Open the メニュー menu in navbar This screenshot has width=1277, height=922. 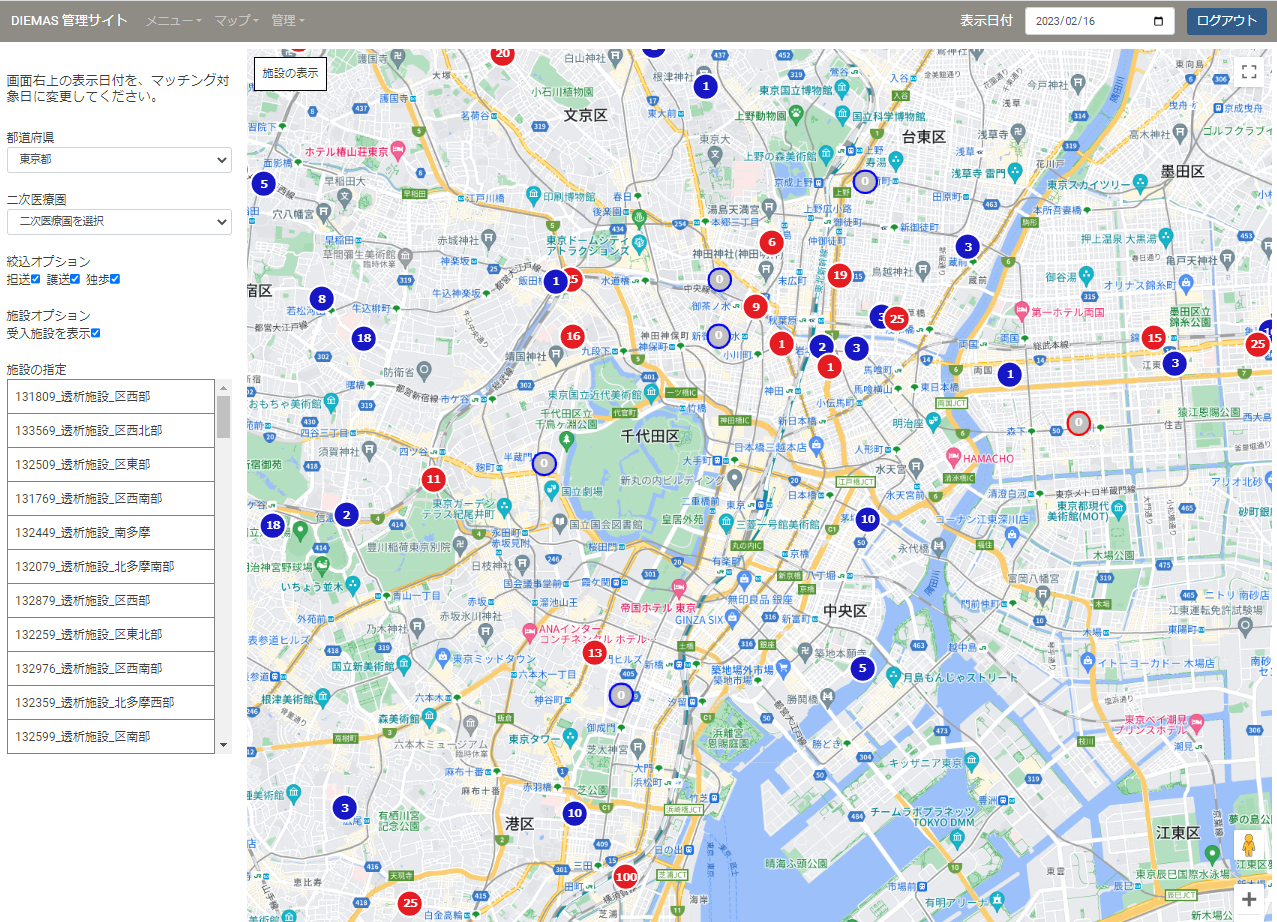coord(173,20)
